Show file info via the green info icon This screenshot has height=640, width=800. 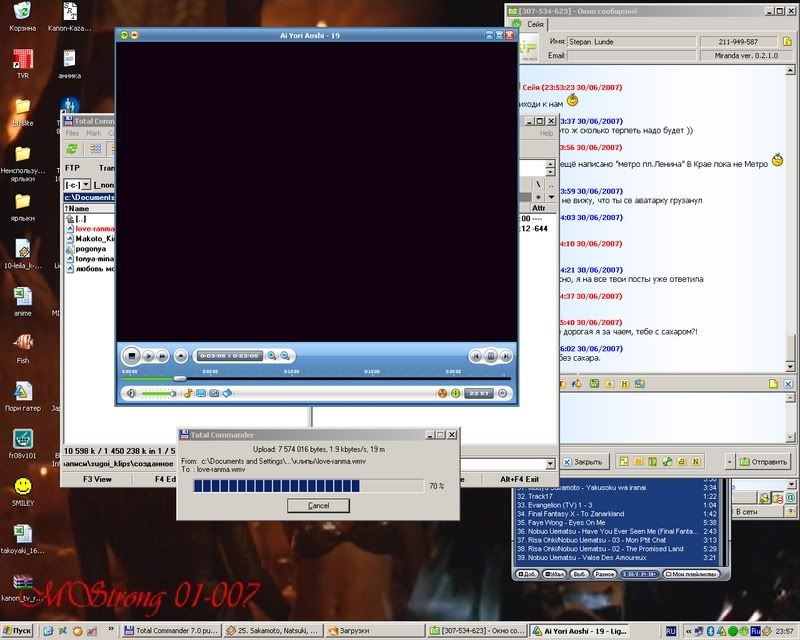(x=456, y=393)
